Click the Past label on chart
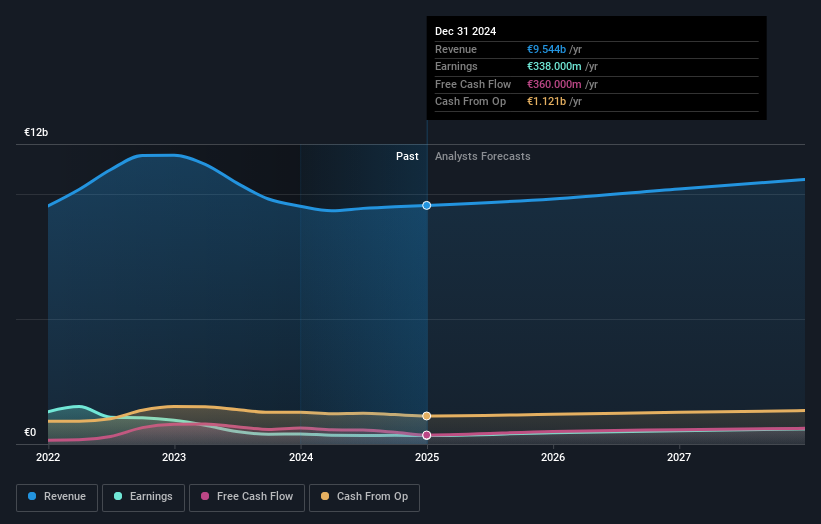The height and width of the screenshot is (524, 821). coord(407,157)
